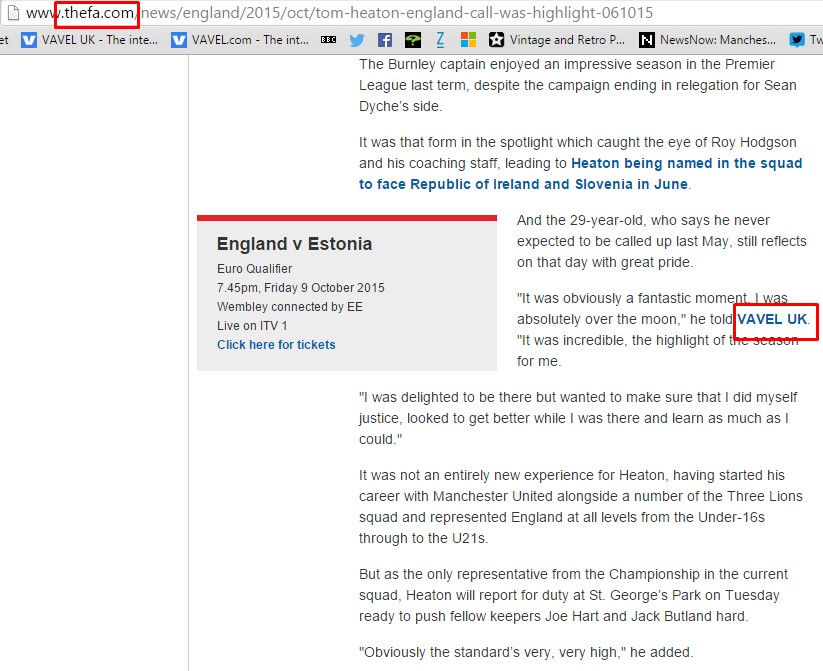
Task: Click the 'Click here for tickets' link
Action: [276, 345]
